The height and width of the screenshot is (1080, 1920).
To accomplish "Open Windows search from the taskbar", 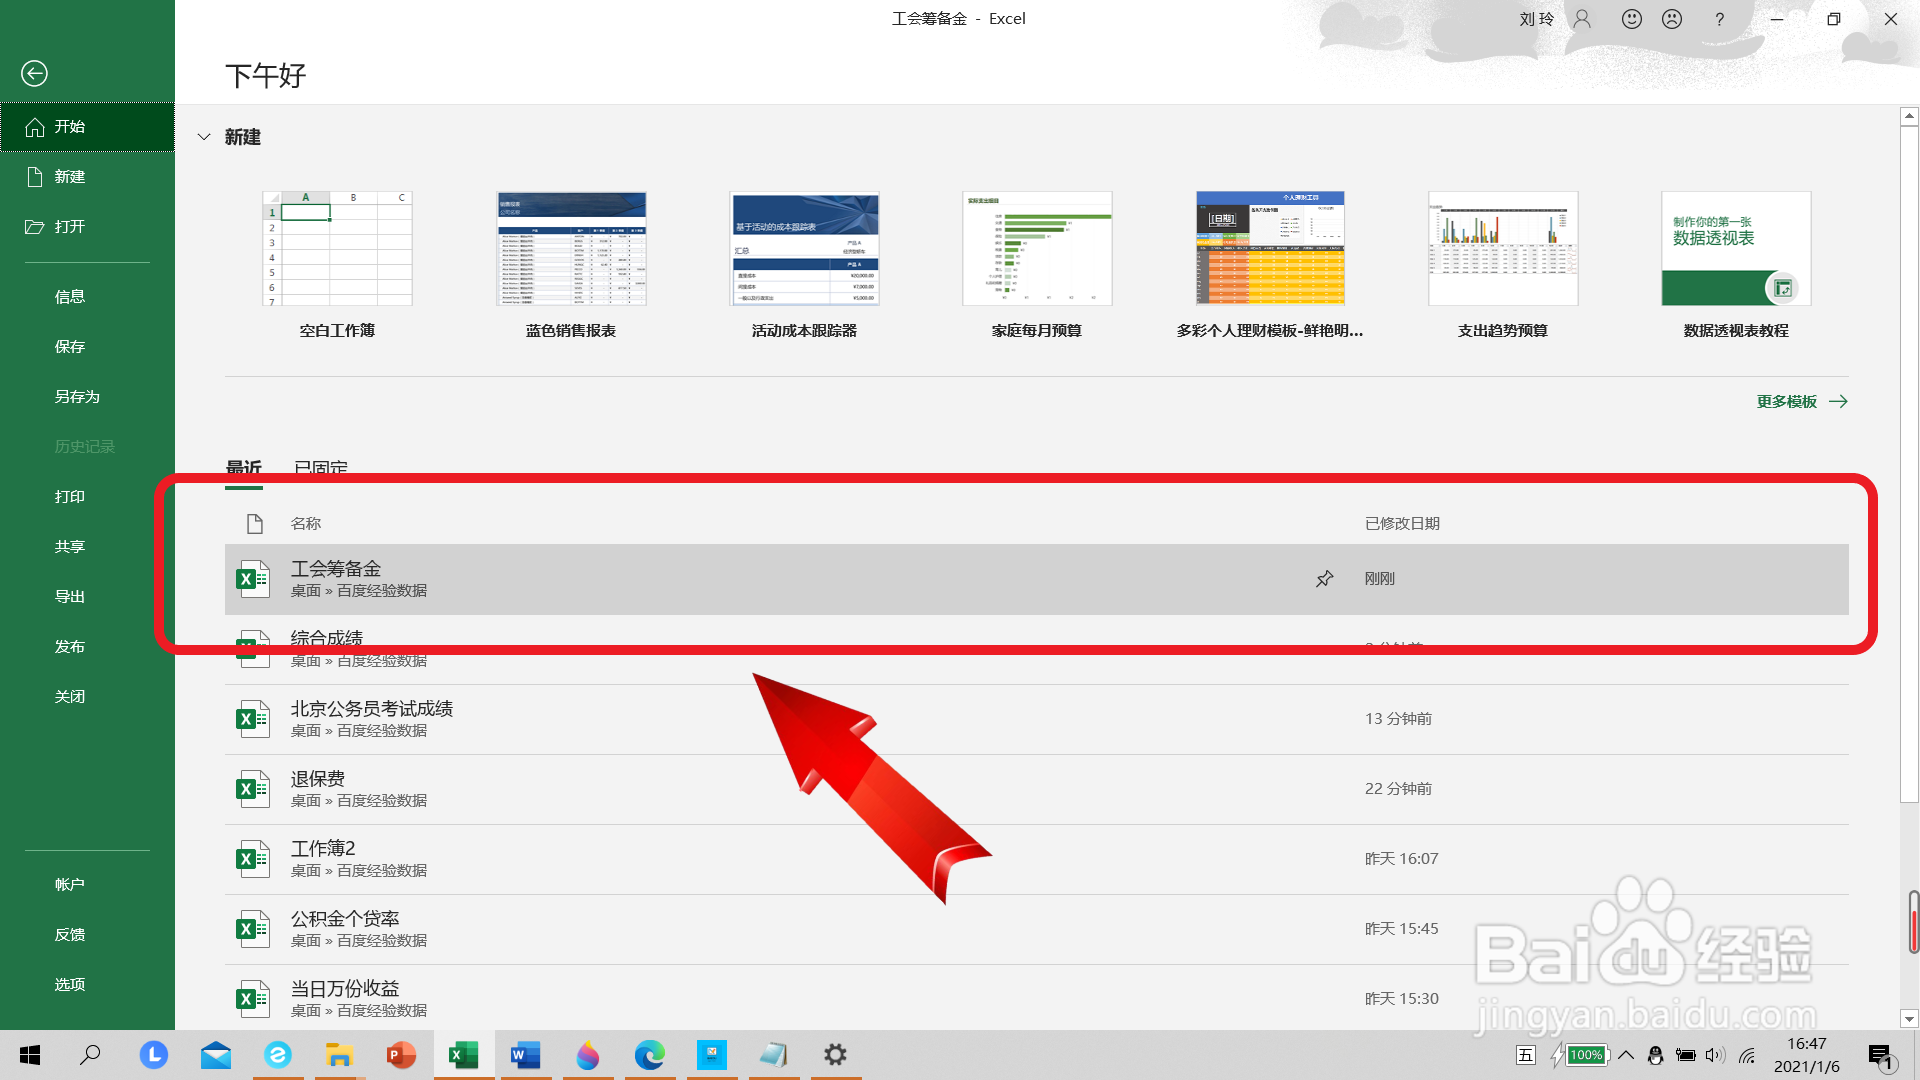I will coord(90,1055).
